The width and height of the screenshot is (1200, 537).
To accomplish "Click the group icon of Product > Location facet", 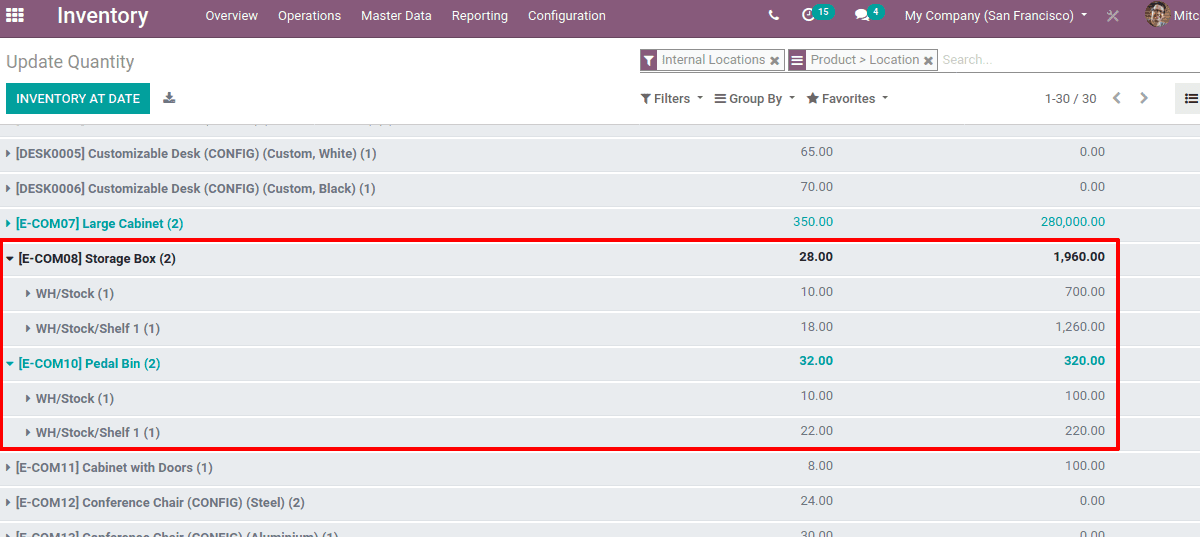I will (x=797, y=60).
